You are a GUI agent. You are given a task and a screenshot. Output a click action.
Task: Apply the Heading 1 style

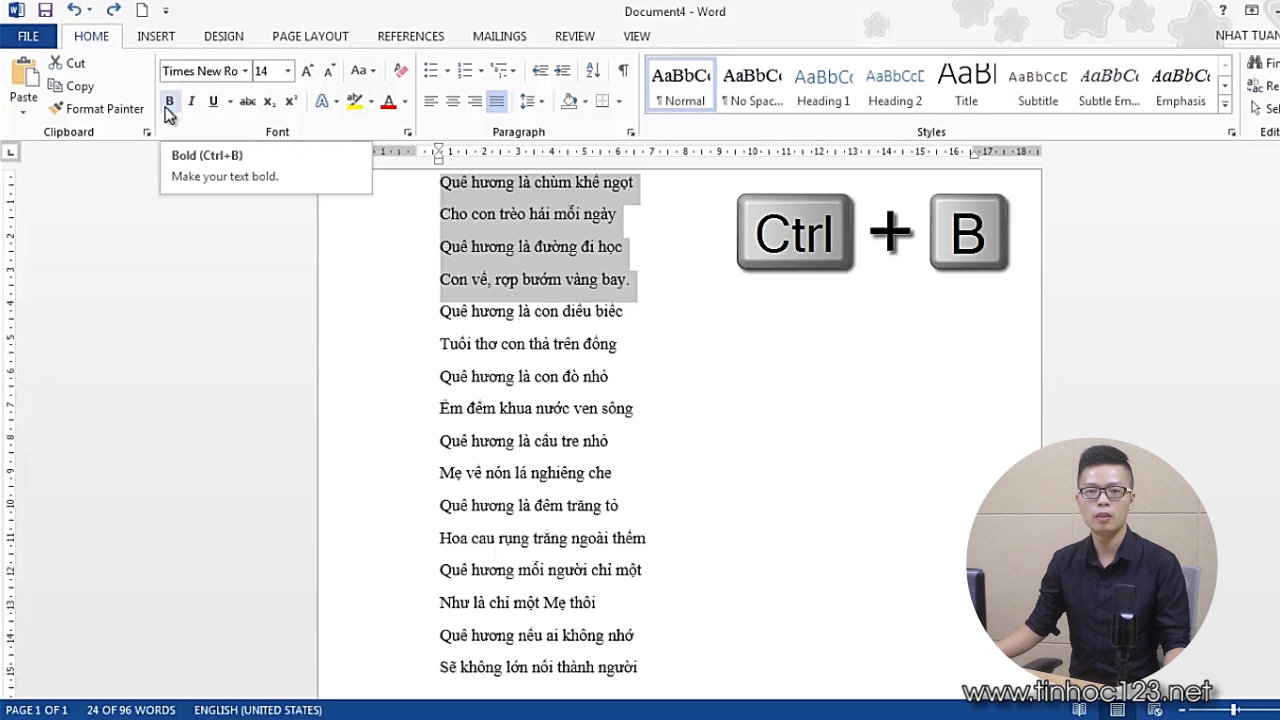823,86
